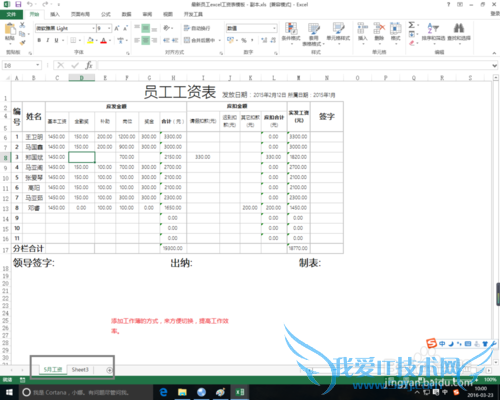This screenshot has height=400, width=500.
Task: Click the Copy icon in clipboard group
Action: tap(22, 34)
